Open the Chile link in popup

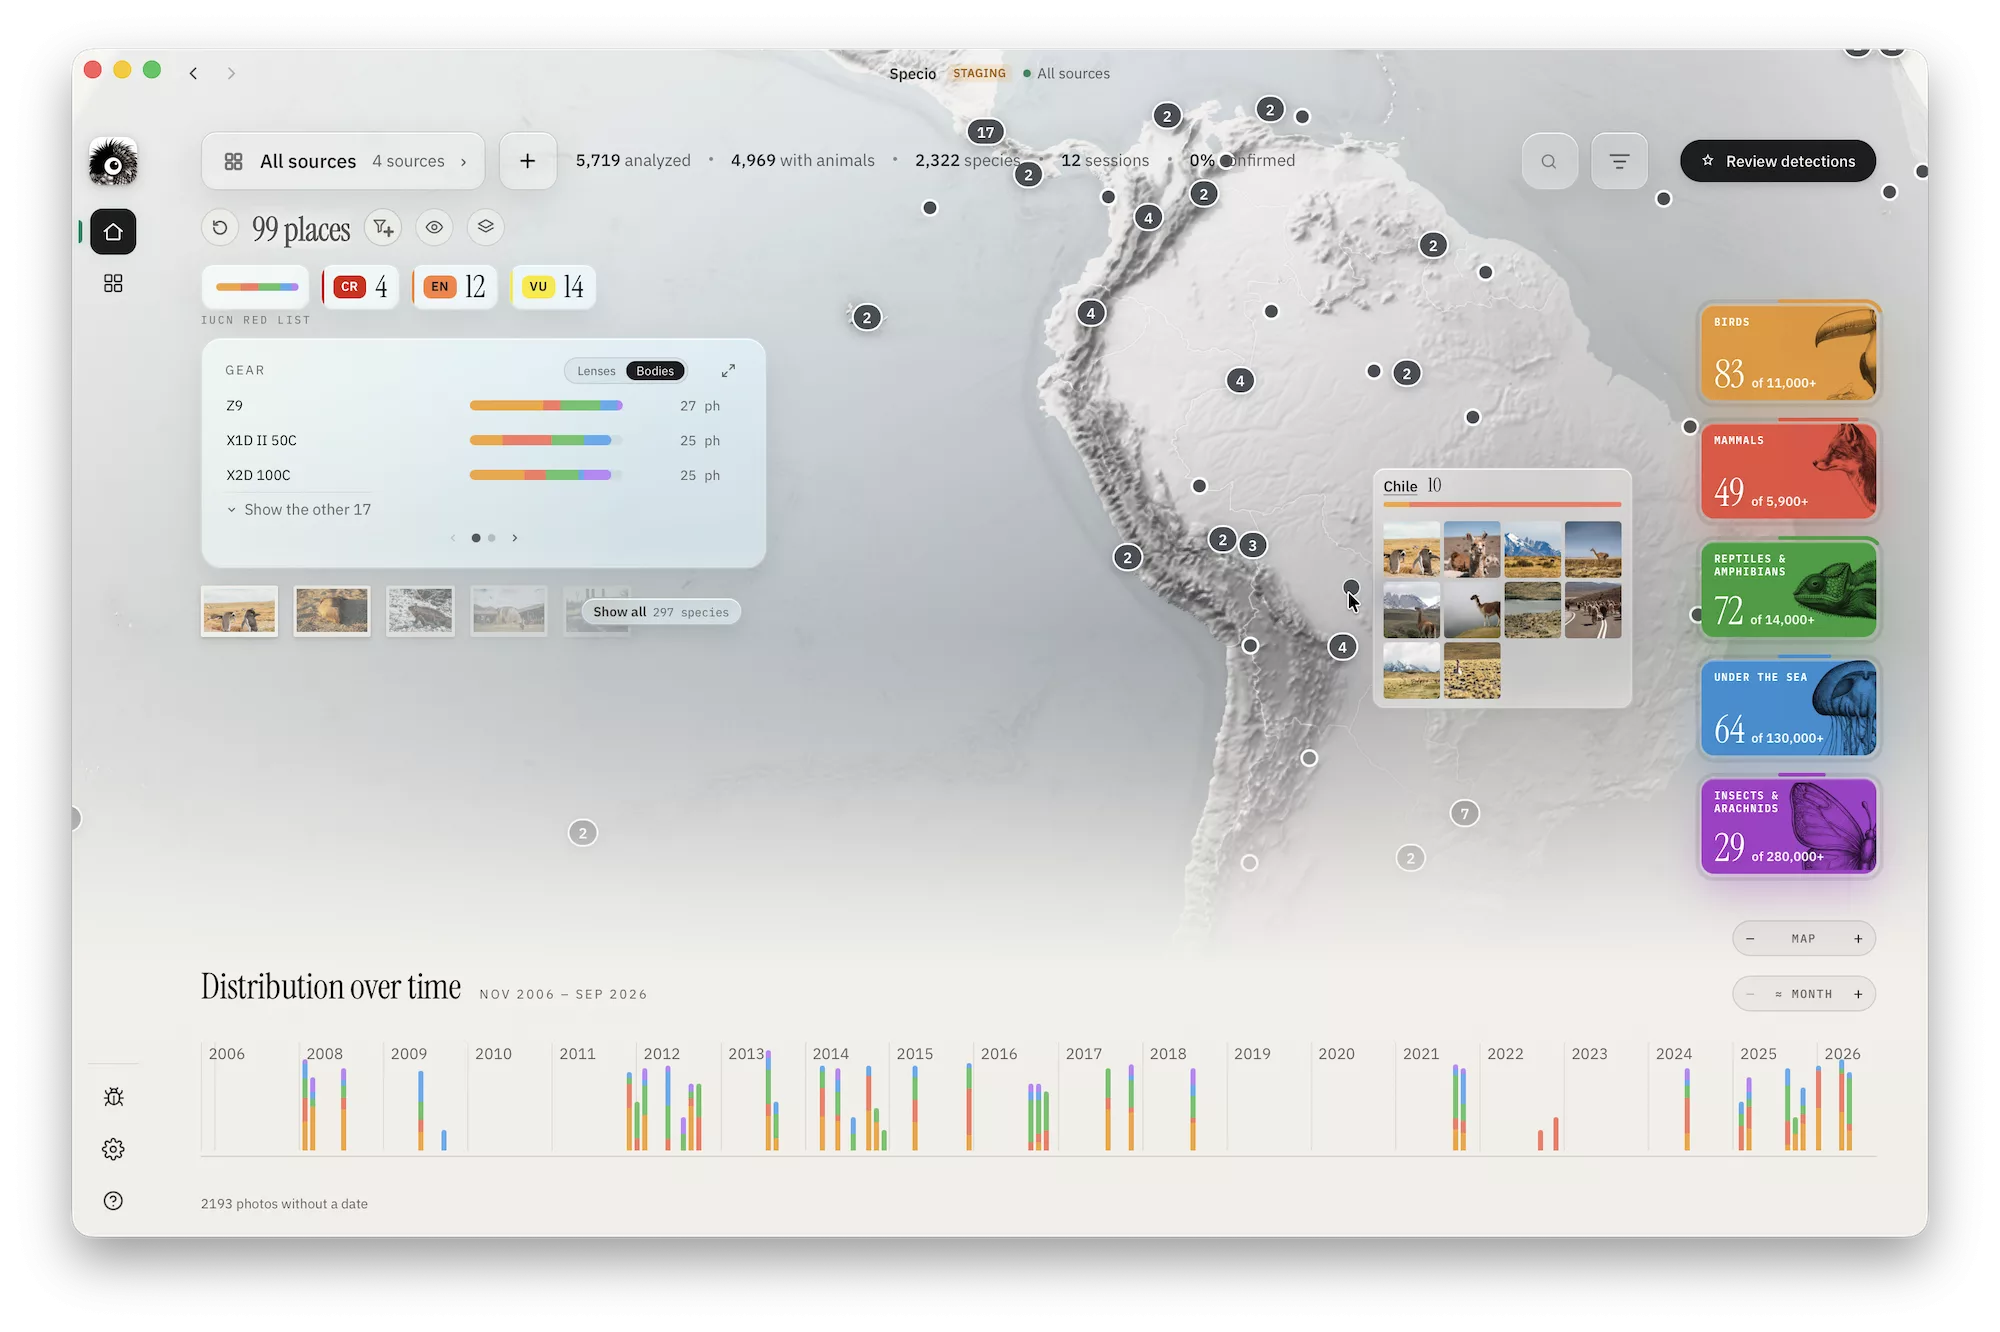[1400, 486]
